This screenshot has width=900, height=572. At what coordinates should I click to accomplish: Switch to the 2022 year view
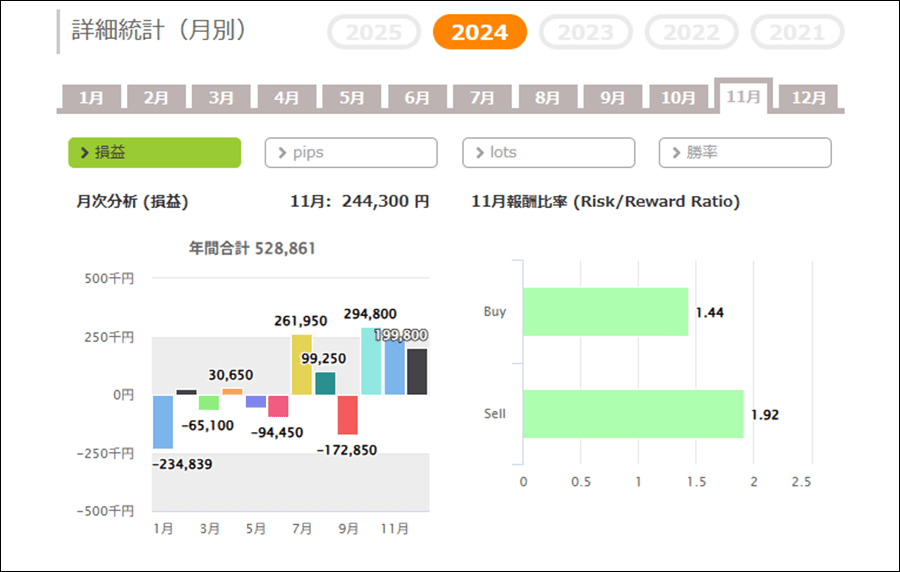[691, 33]
